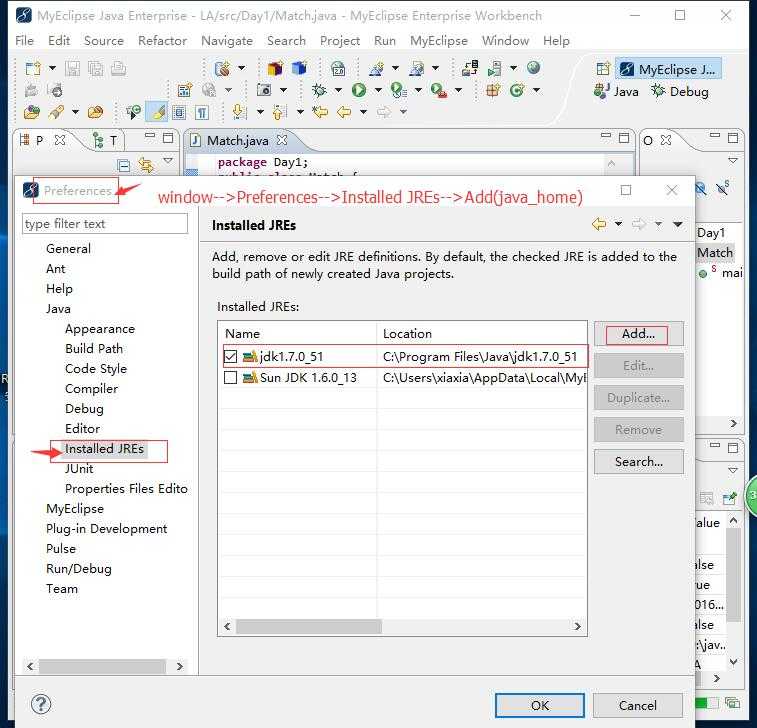757x728 pixels.
Task: Open the back history dropdown in Preferences
Action: tap(618, 224)
